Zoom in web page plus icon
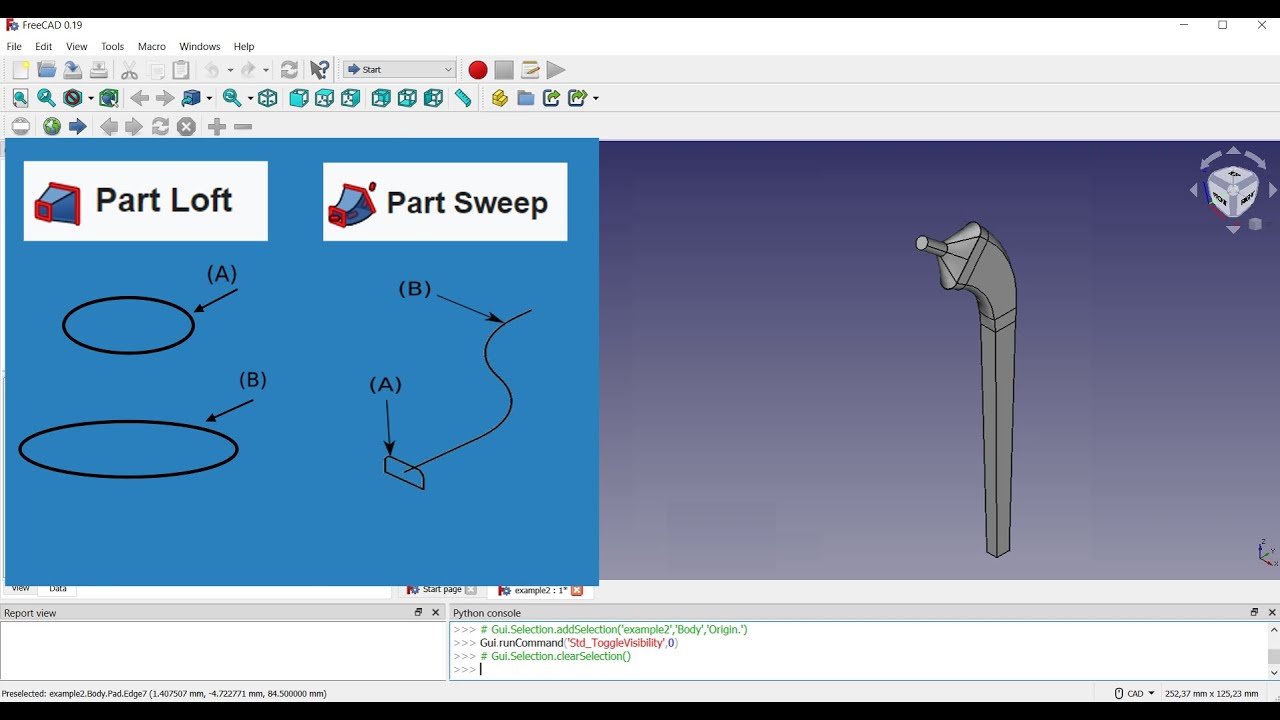 click(x=217, y=127)
